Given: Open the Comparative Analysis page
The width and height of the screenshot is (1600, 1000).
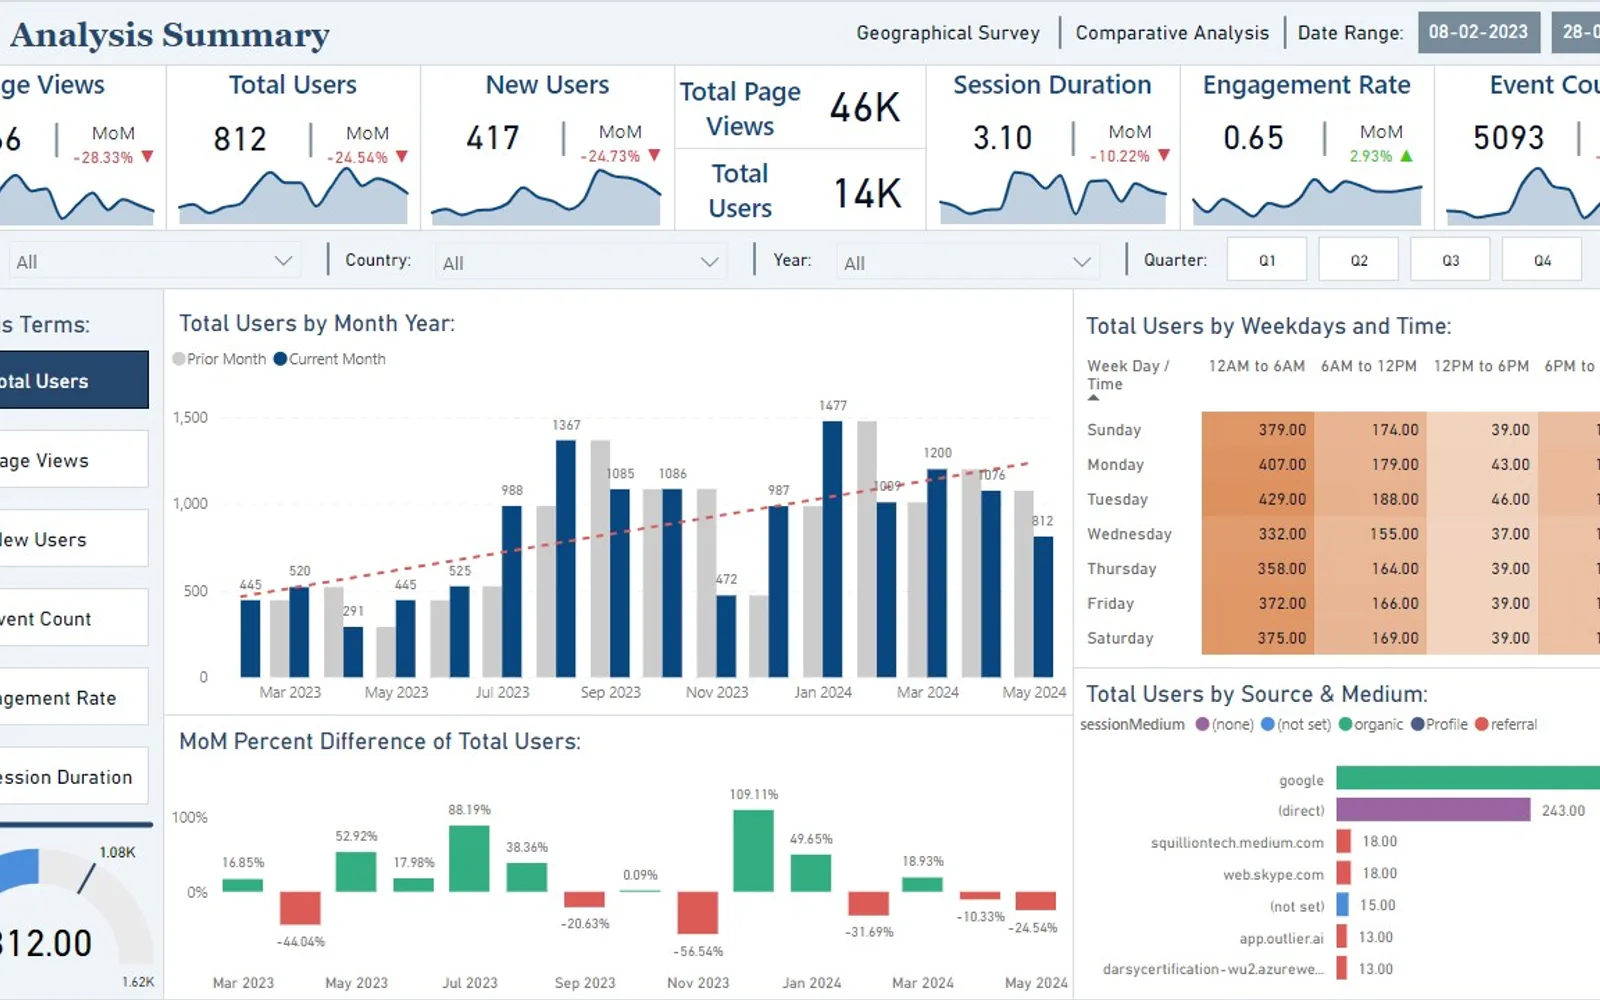Looking at the screenshot, I should pos(1172,33).
